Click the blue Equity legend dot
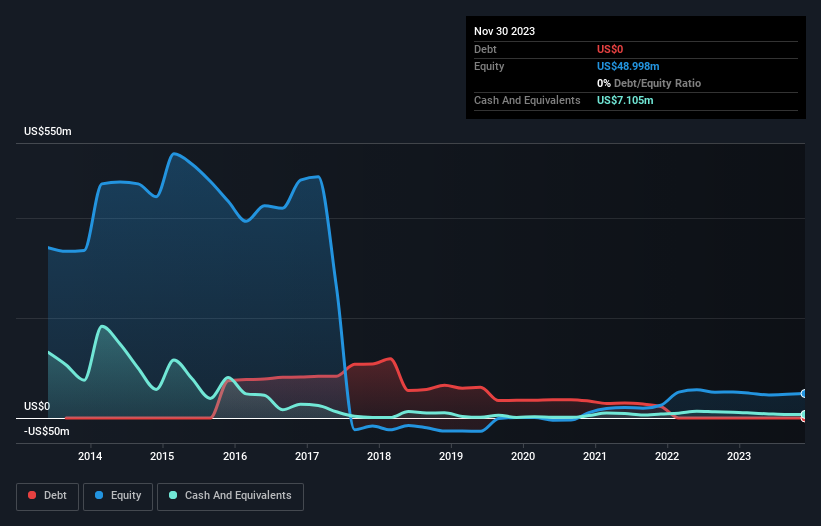The image size is (821, 526). pos(99,495)
